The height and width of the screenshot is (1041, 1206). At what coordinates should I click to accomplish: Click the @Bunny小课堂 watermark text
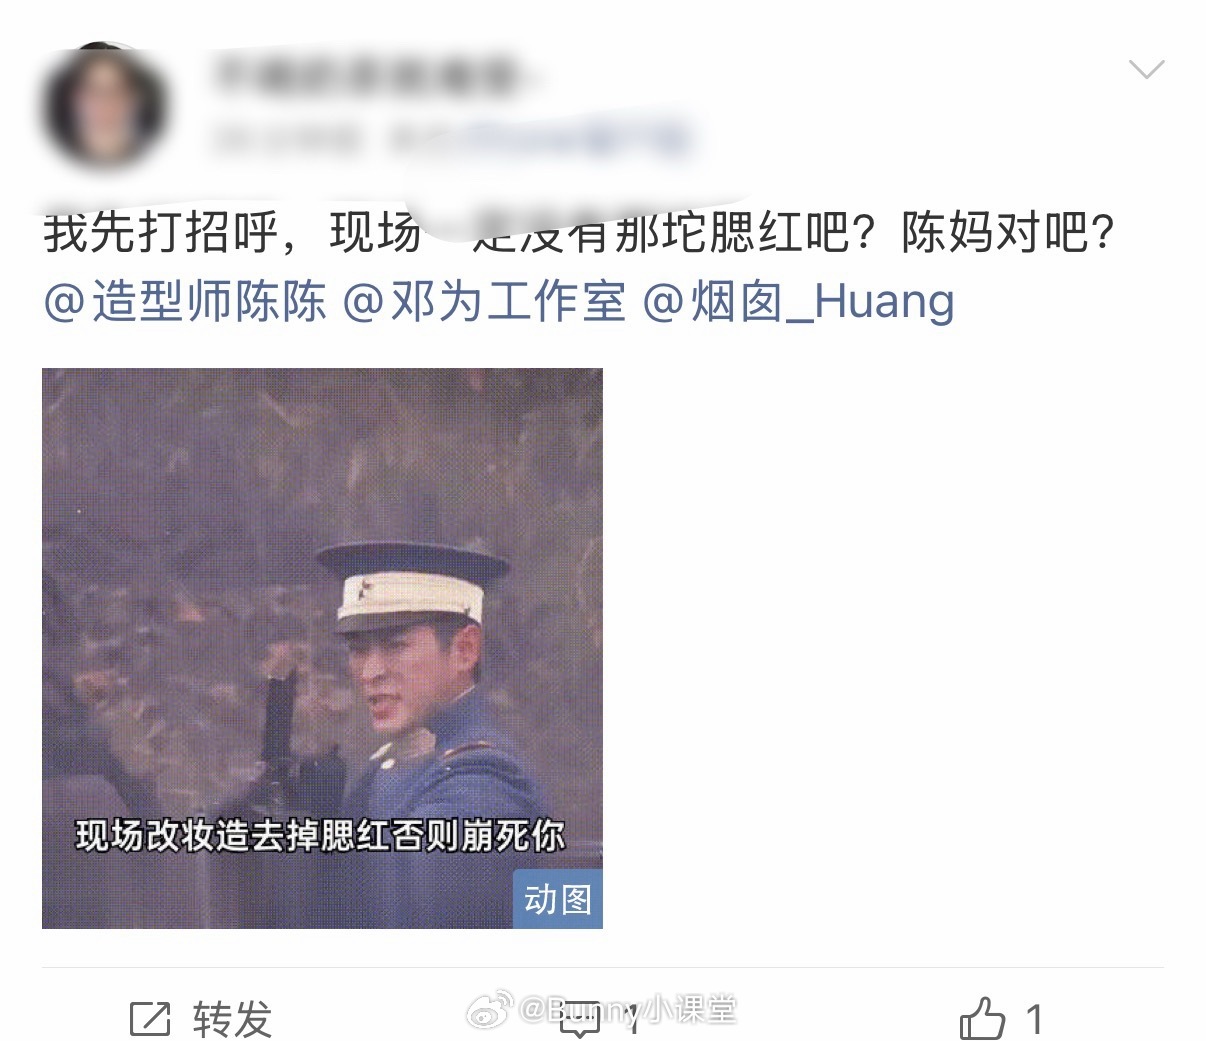pyautogui.click(x=628, y=1010)
